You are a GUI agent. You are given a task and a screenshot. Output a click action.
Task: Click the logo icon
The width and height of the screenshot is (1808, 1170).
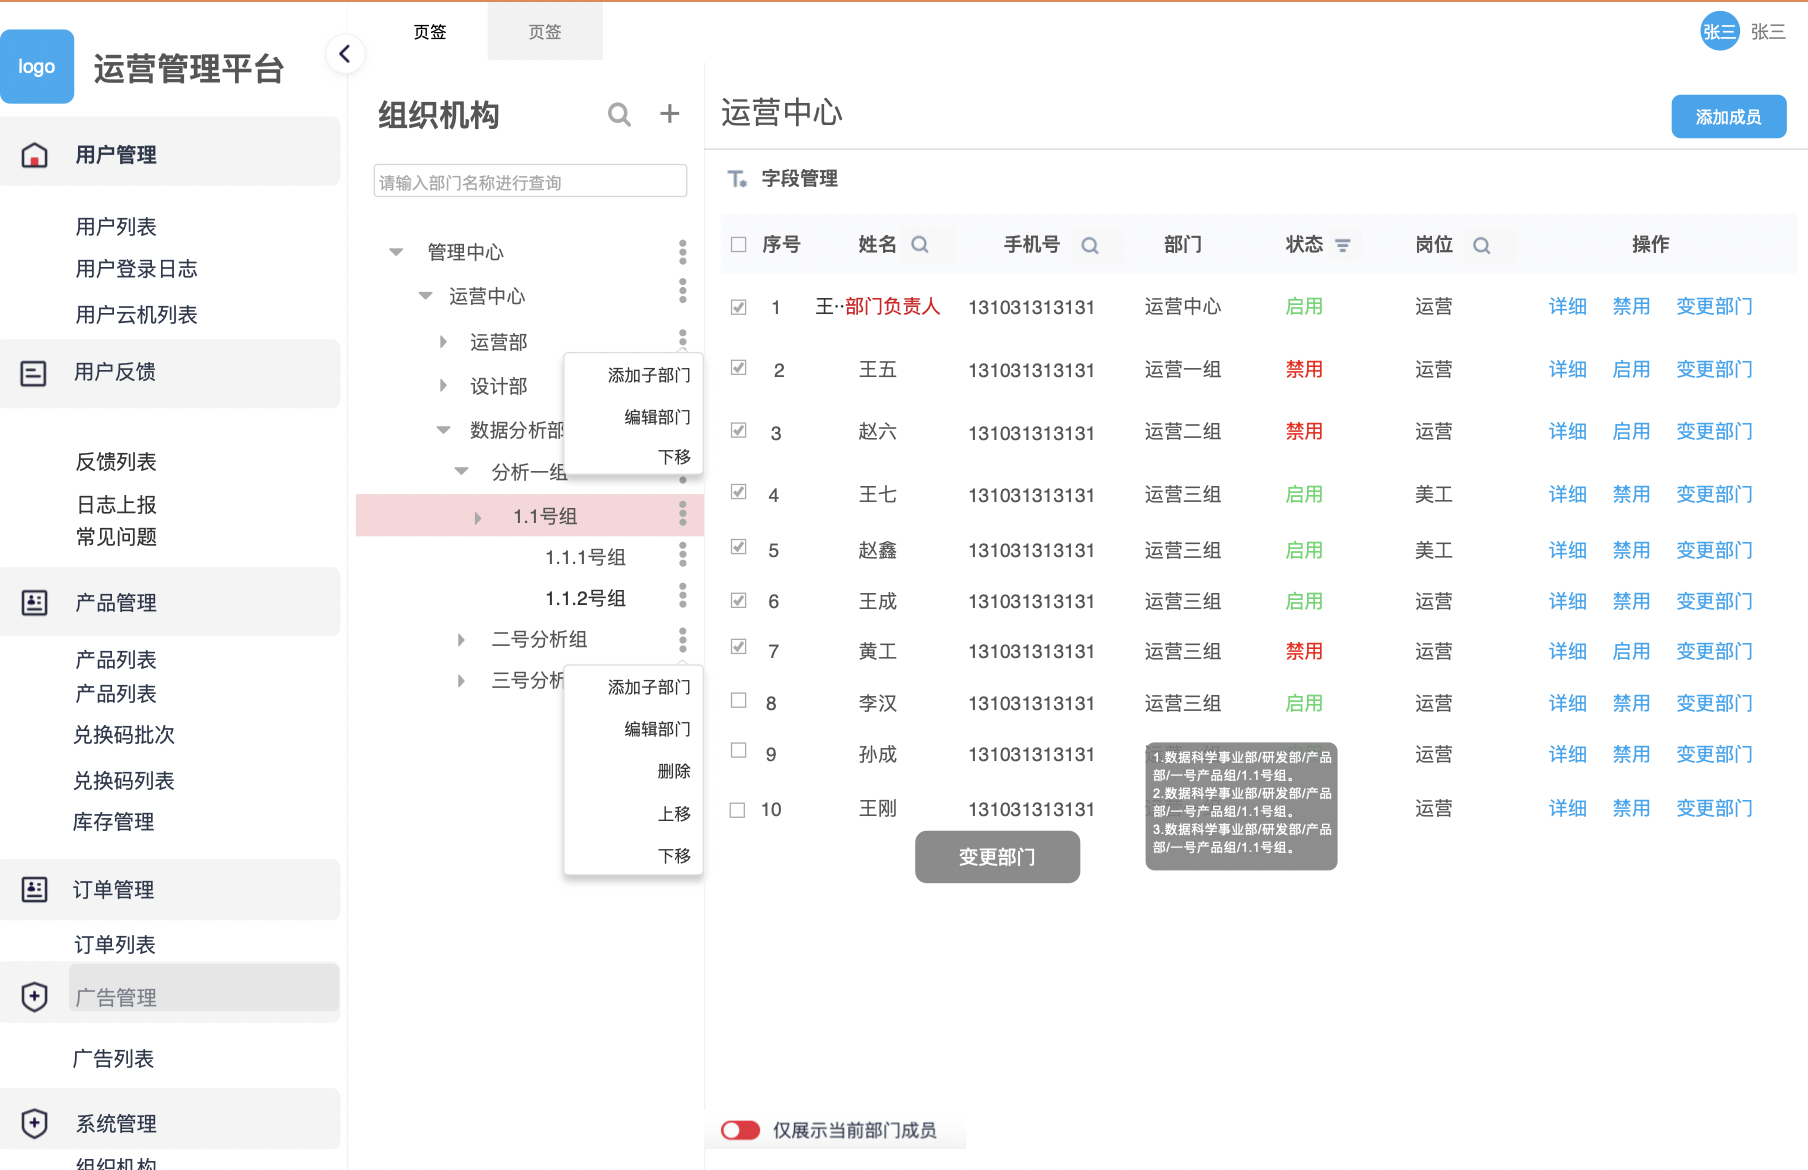tap(37, 67)
